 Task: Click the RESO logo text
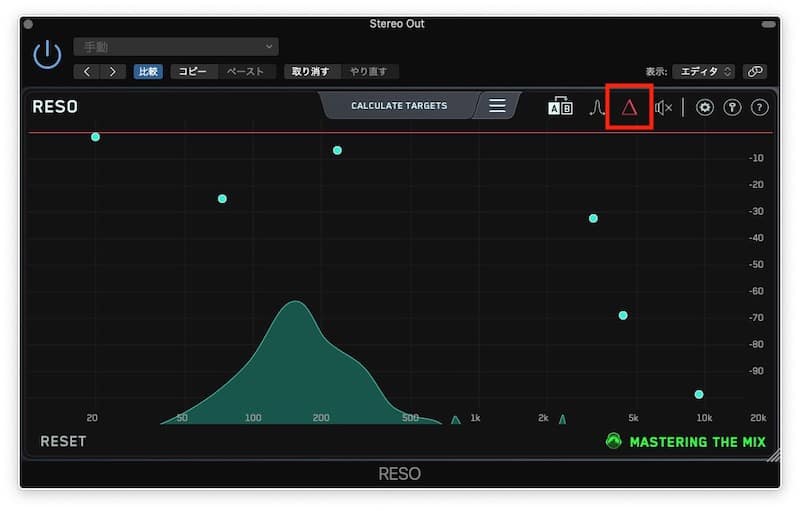click(x=55, y=107)
